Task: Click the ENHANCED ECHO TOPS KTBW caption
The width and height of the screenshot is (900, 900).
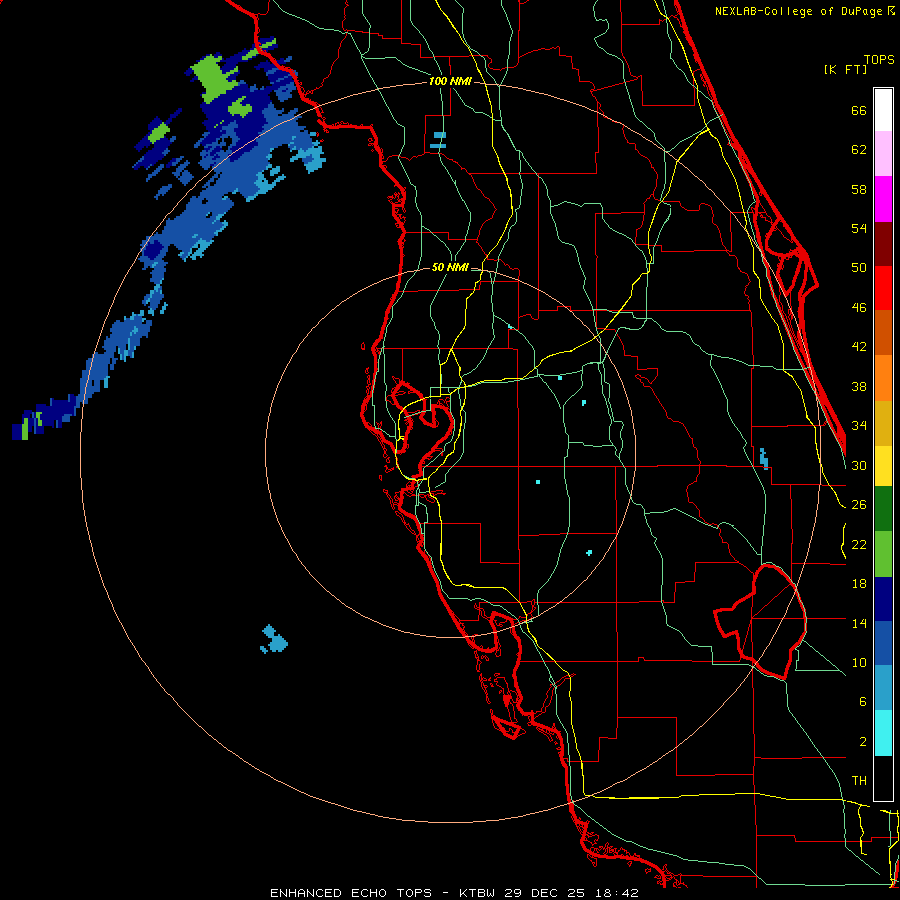Action: [454, 893]
